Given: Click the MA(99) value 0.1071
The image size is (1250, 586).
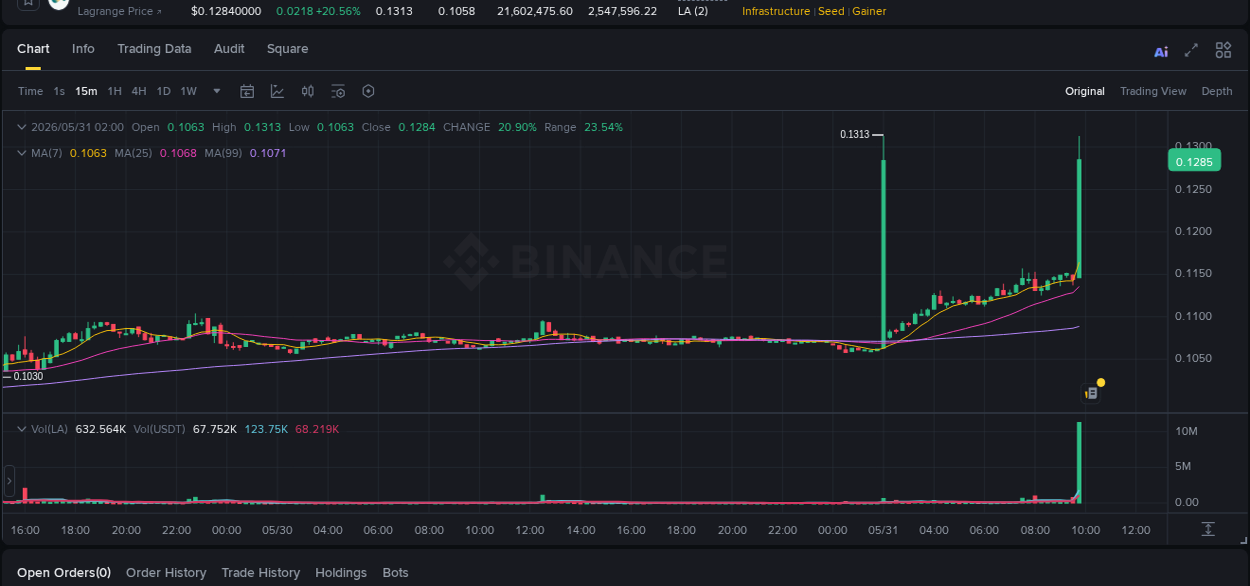Looking at the screenshot, I should [268, 153].
